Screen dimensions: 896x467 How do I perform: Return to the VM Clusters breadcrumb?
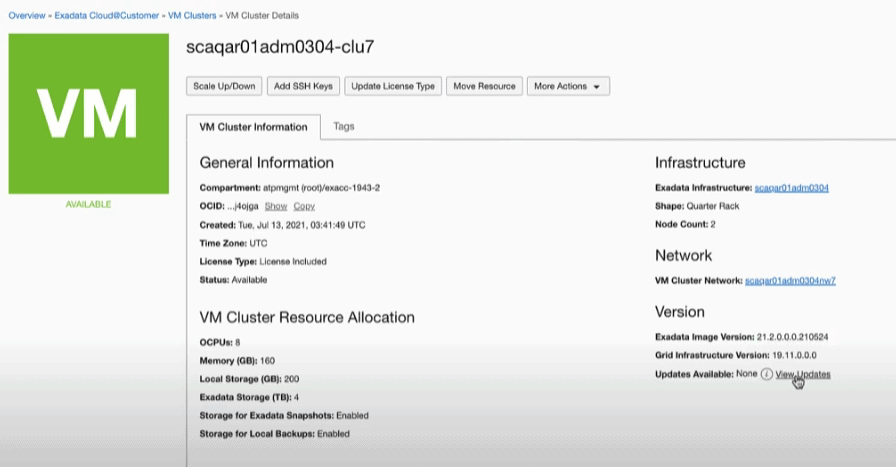pos(191,16)
